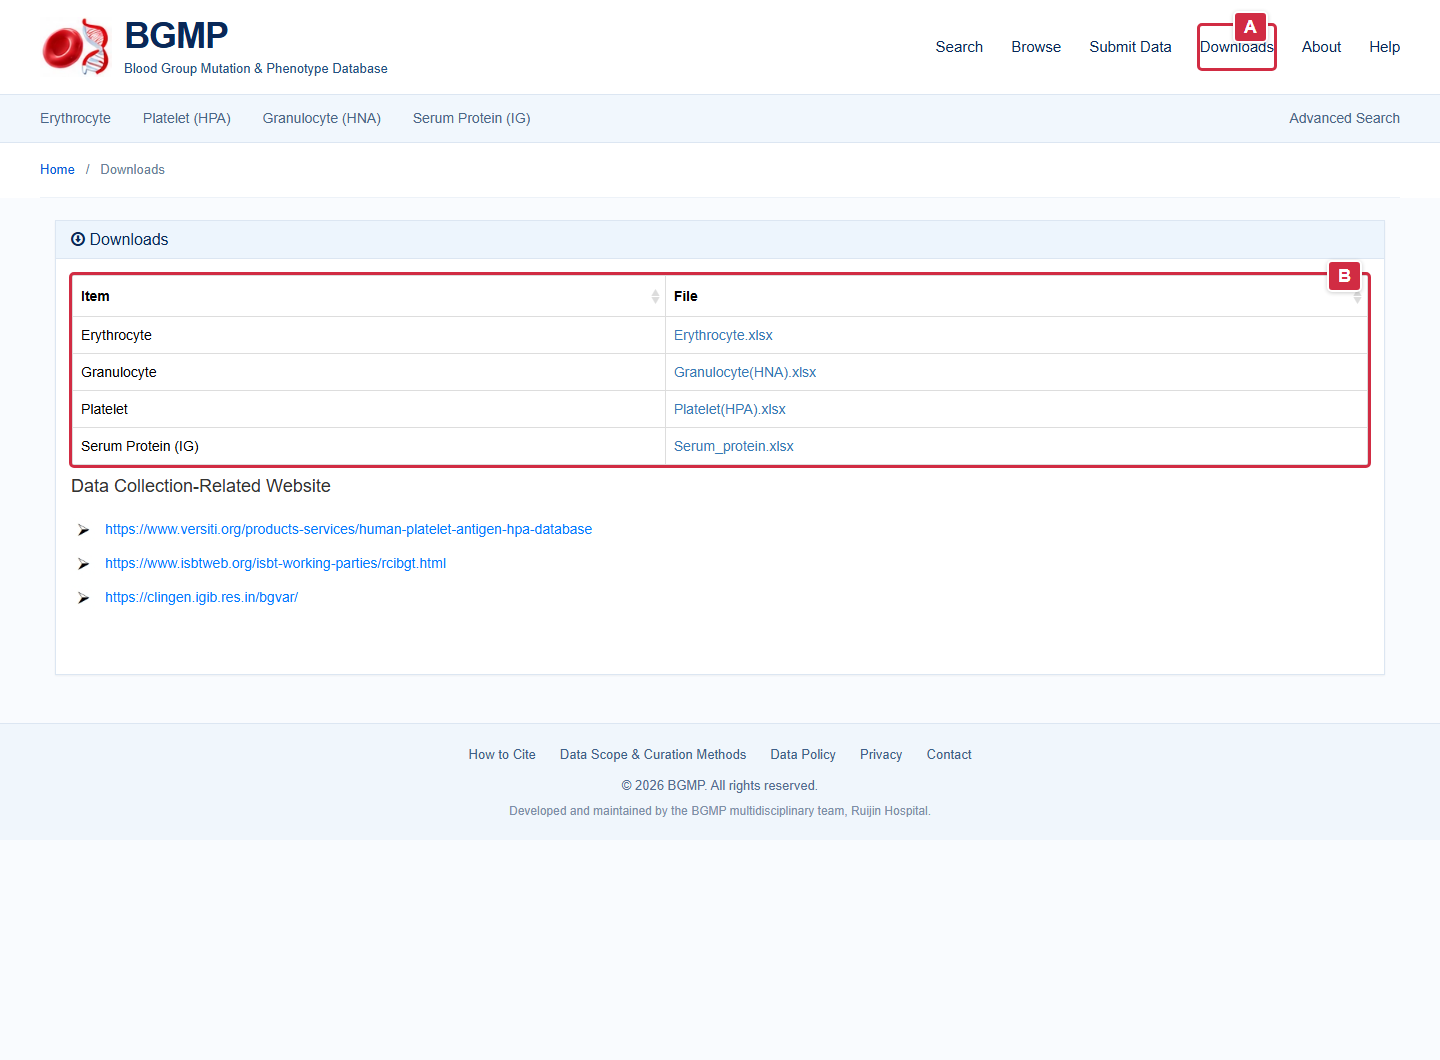The height and width of the screenshot is (1060, 1440).
Task: Open Data Policy footer link
Action: (x=803, y=755)
